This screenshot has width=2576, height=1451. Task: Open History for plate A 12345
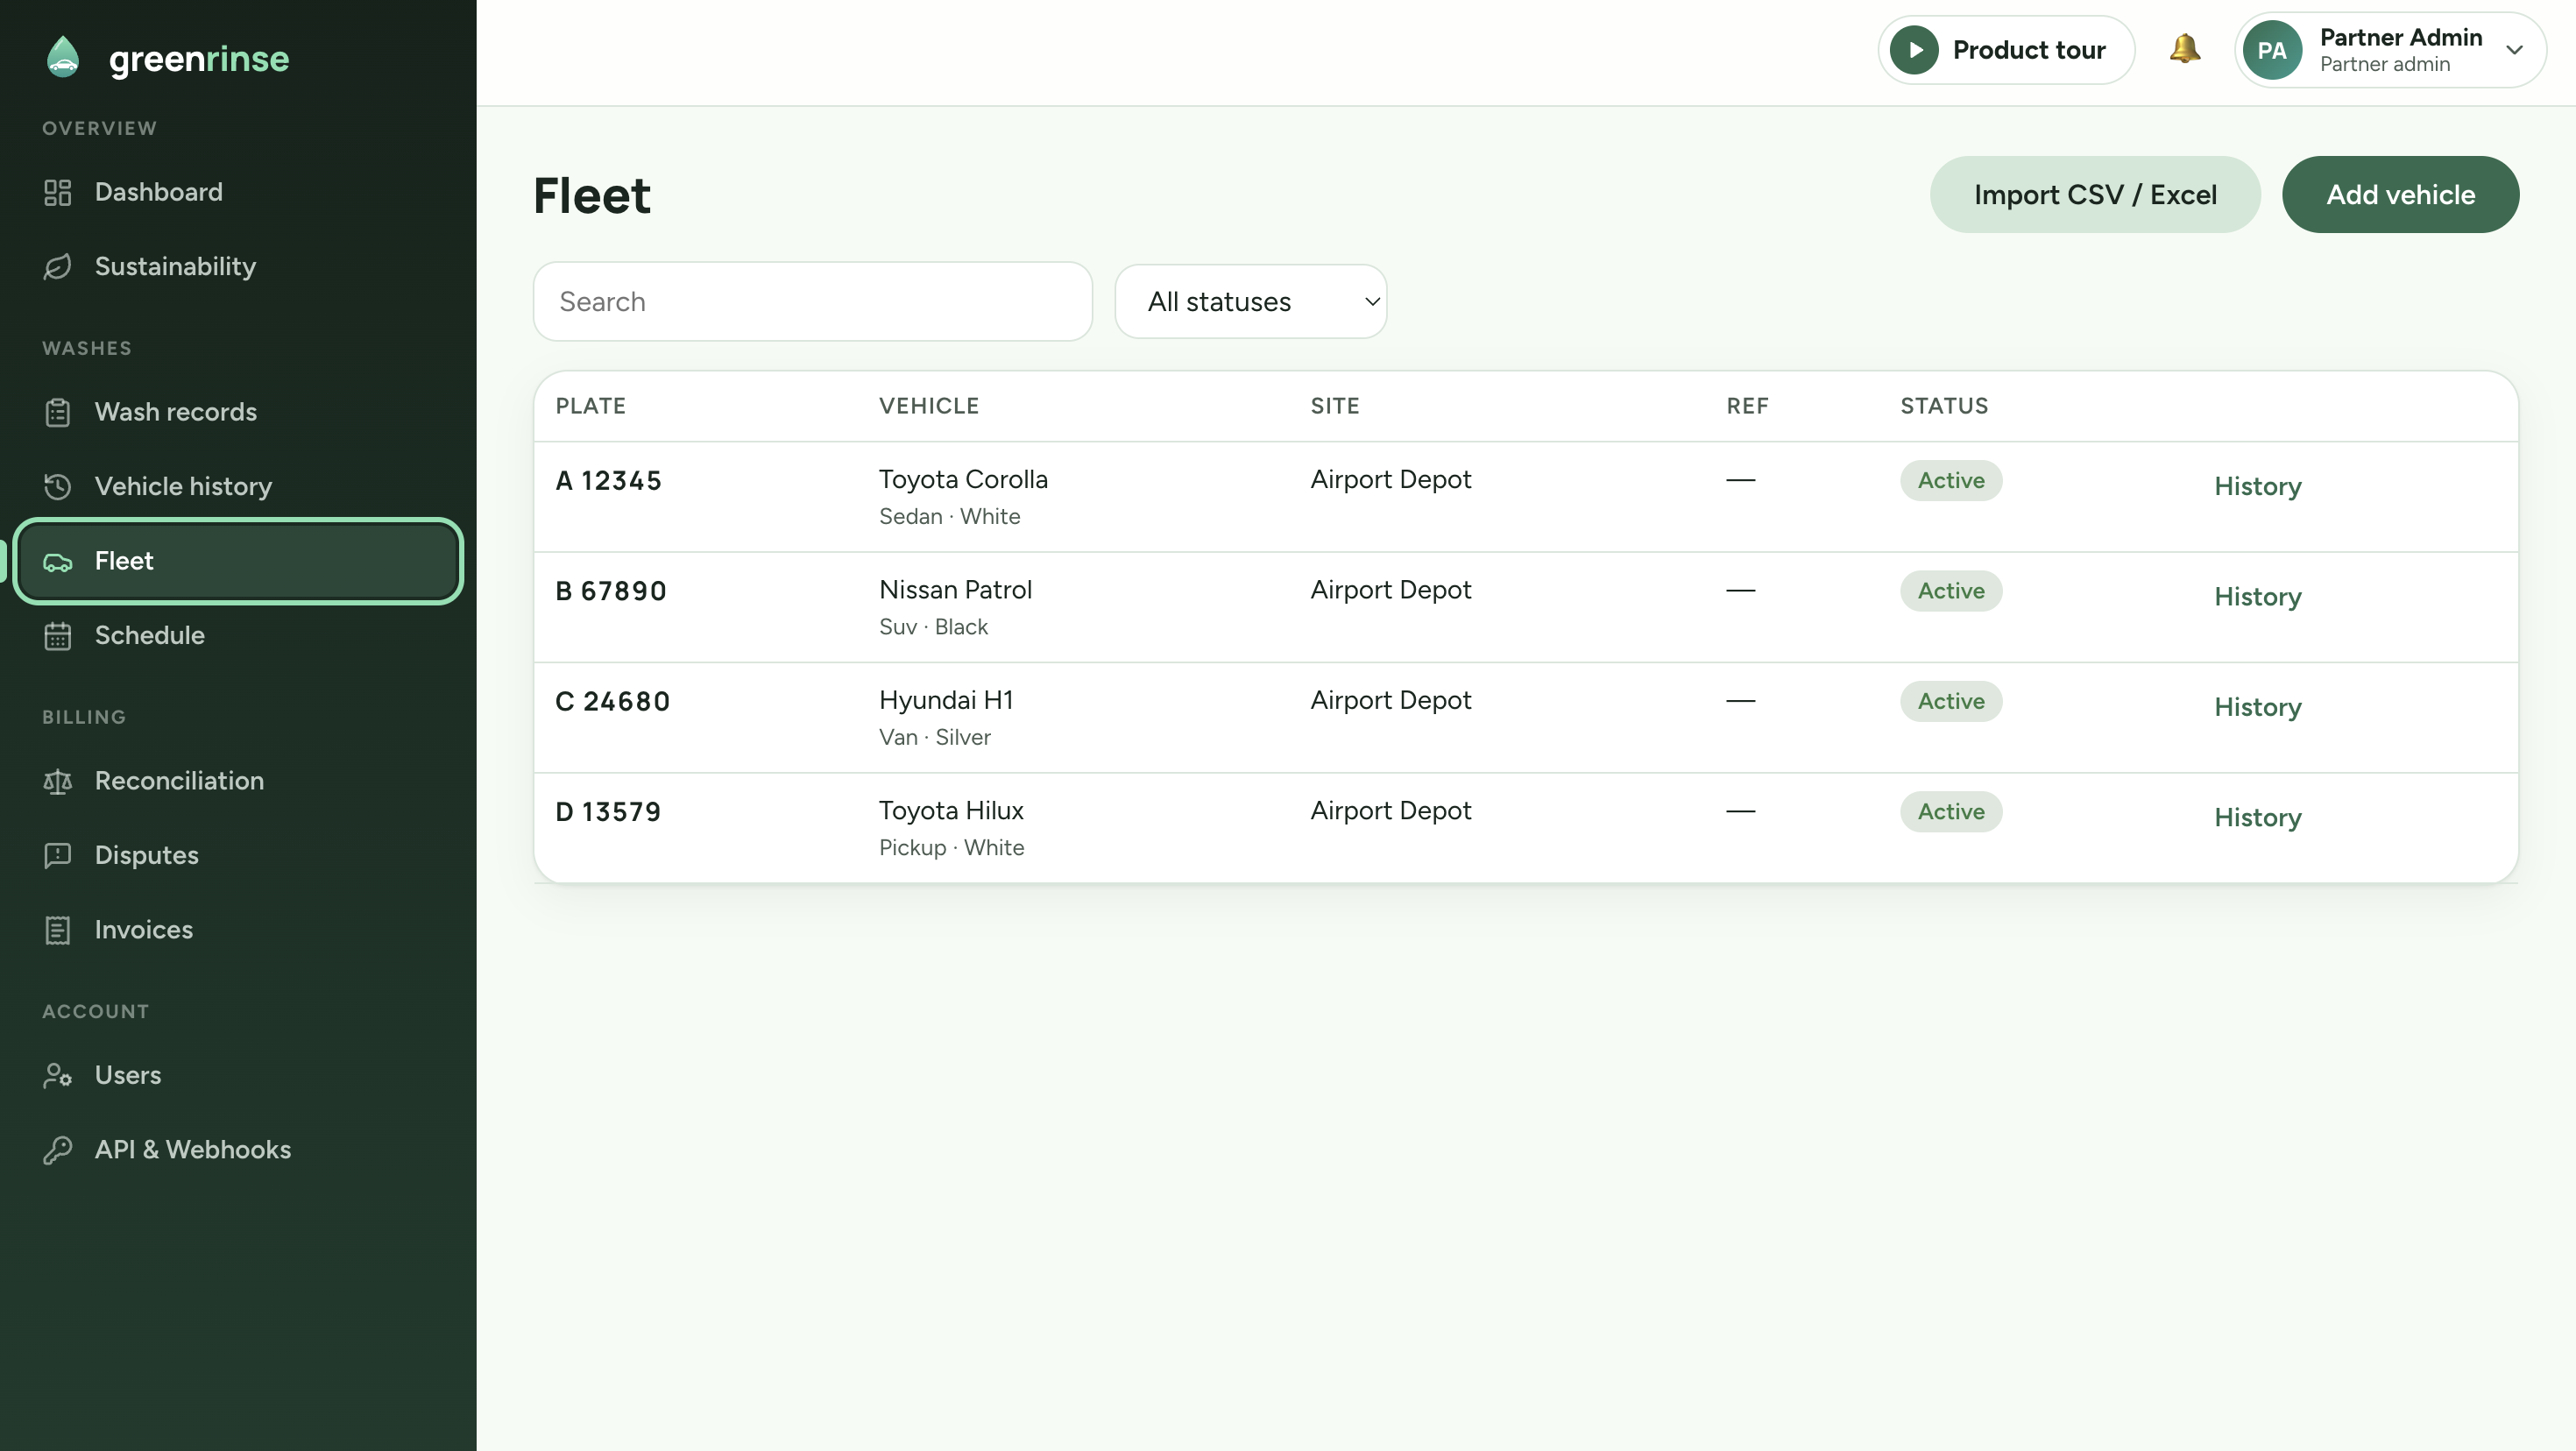(x=2257, y=487)
